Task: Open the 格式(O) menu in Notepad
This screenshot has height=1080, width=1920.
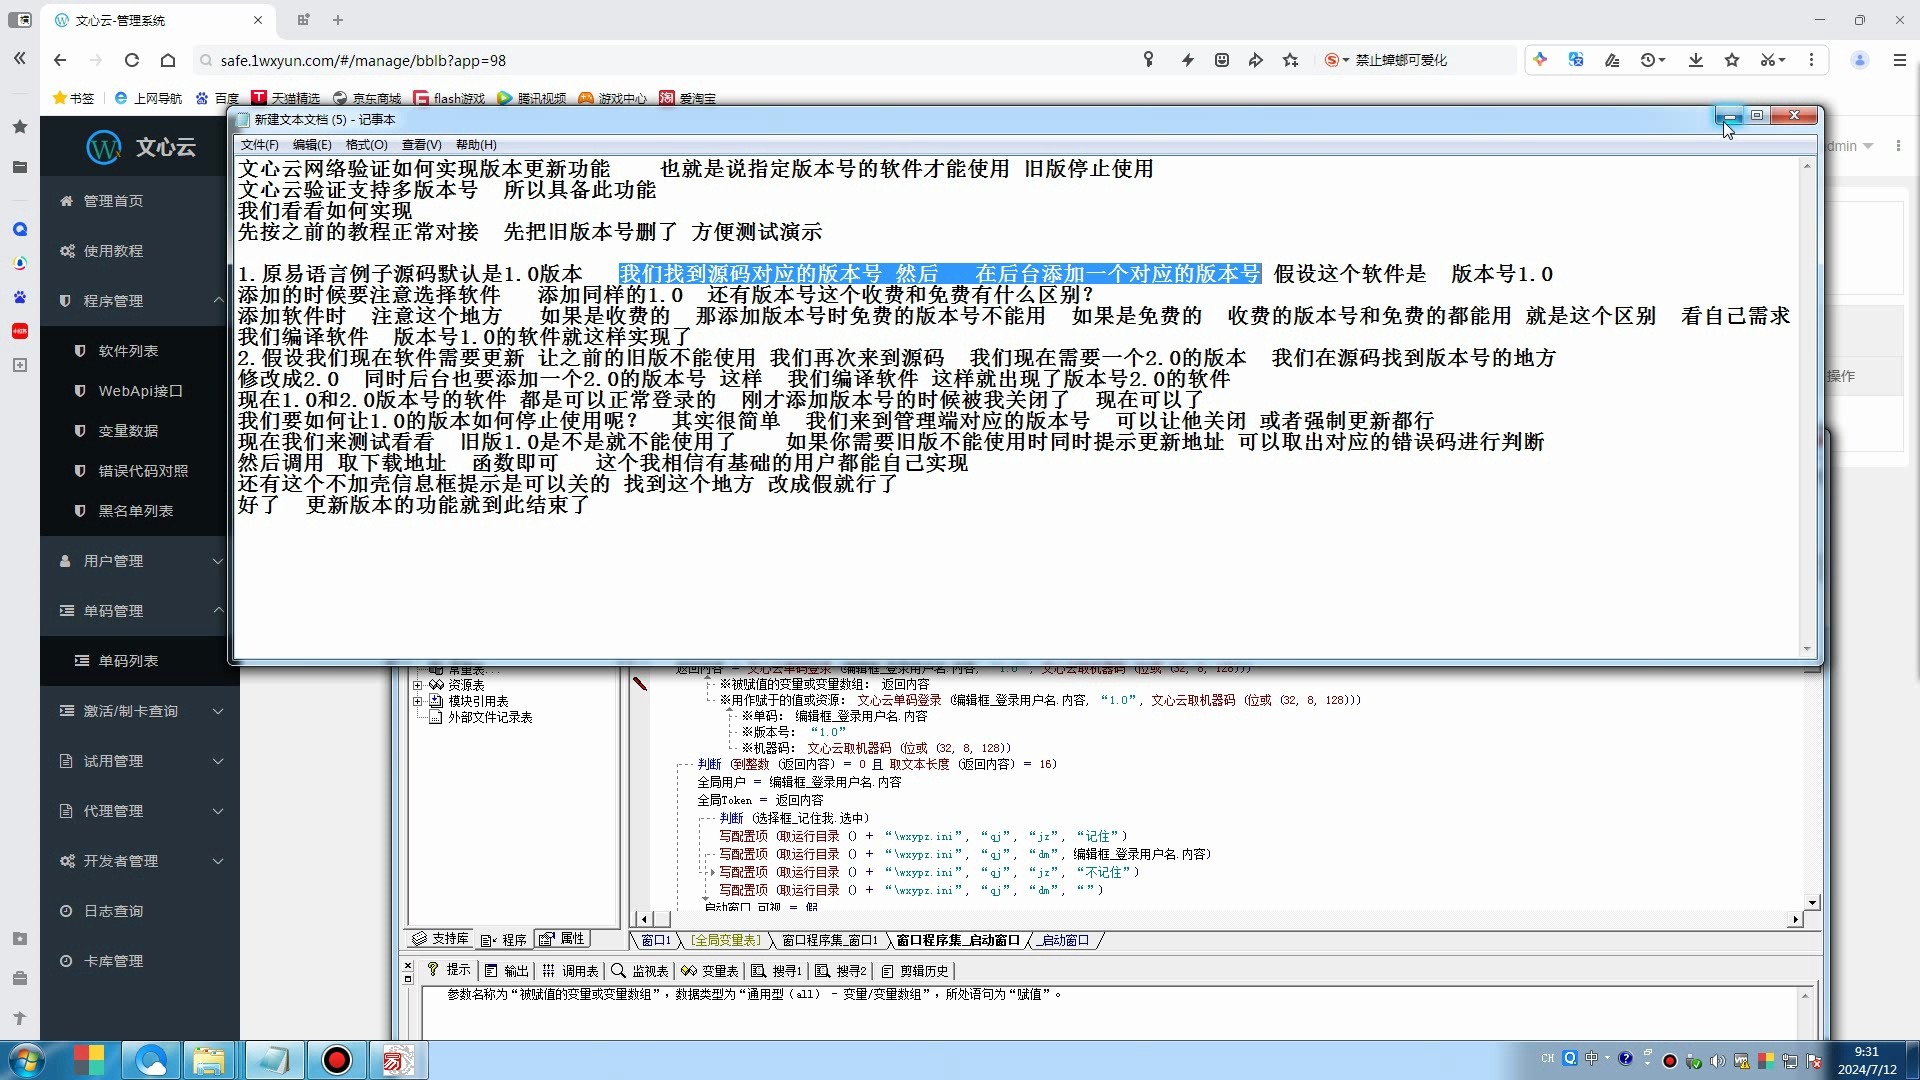Action: coord(367,144)
